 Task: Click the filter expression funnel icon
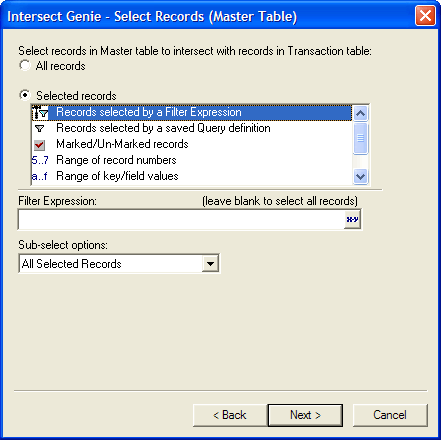point(40,112)
